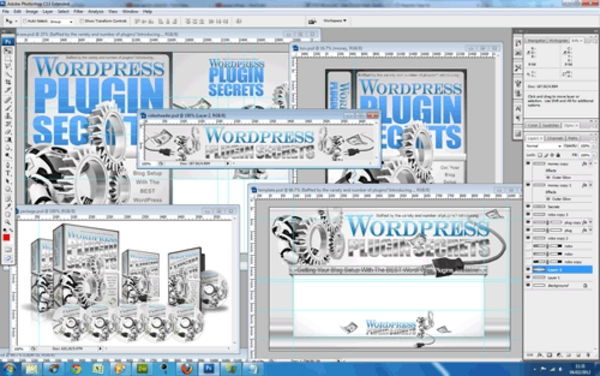Reset default foreground and background colors

click(5, 230)
